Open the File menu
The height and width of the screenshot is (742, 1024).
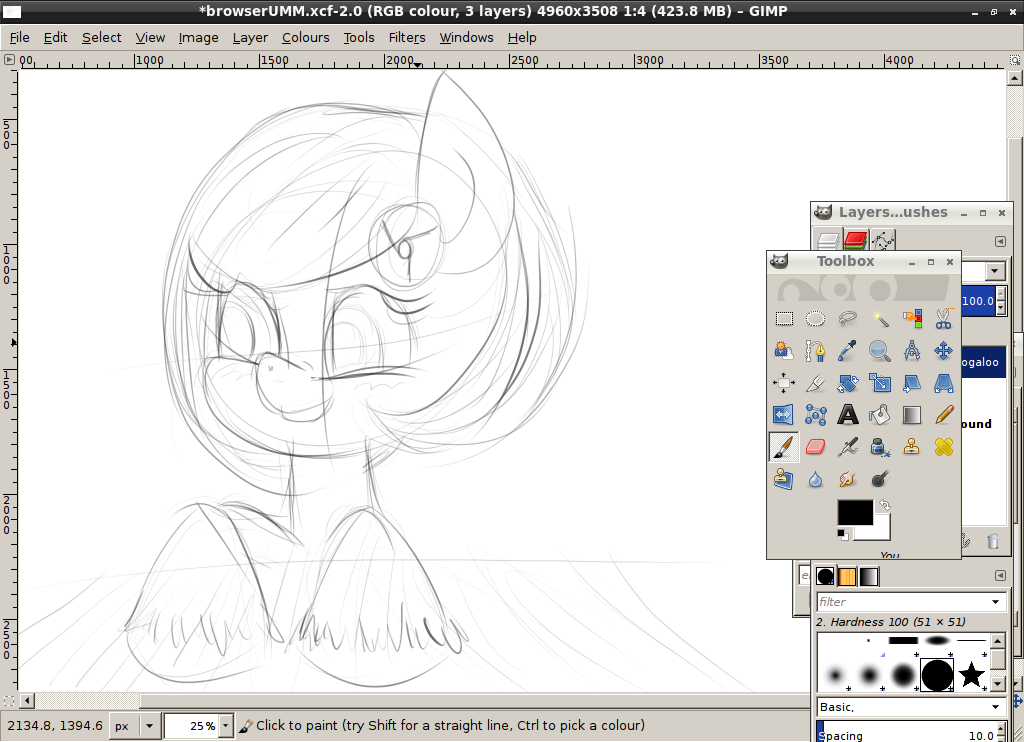20,37
